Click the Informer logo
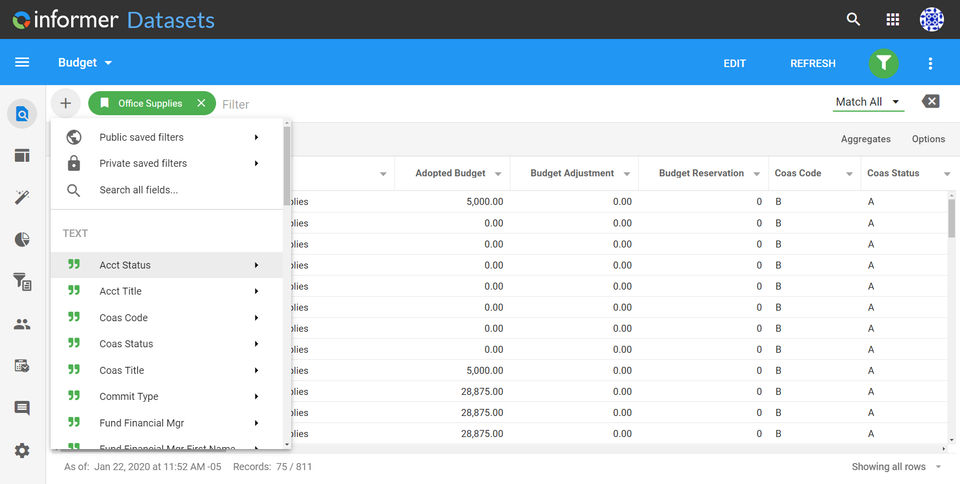The image size is (960, 484). (65, 20)
